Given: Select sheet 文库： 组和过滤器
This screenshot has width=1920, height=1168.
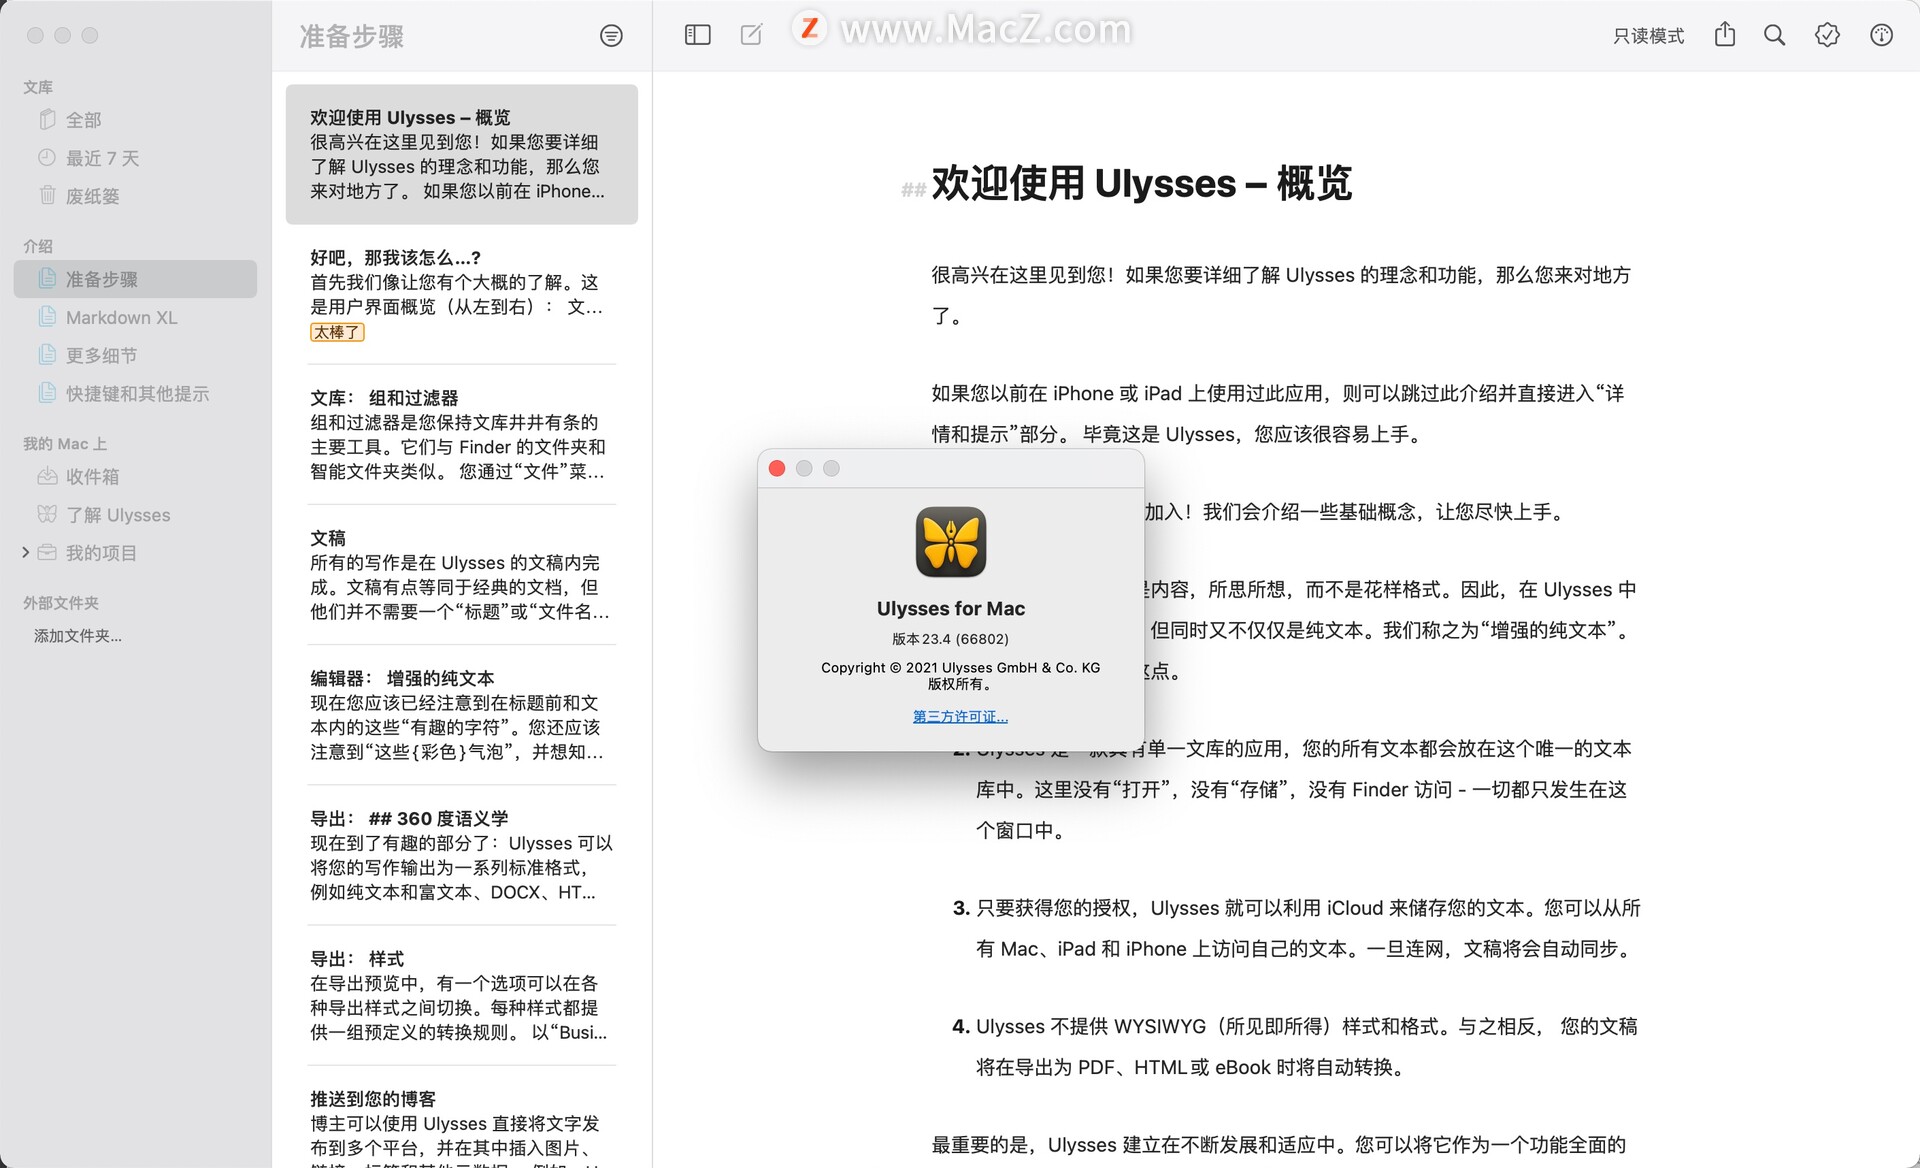Looking at the screenshot, I should (x=461, y=435).
